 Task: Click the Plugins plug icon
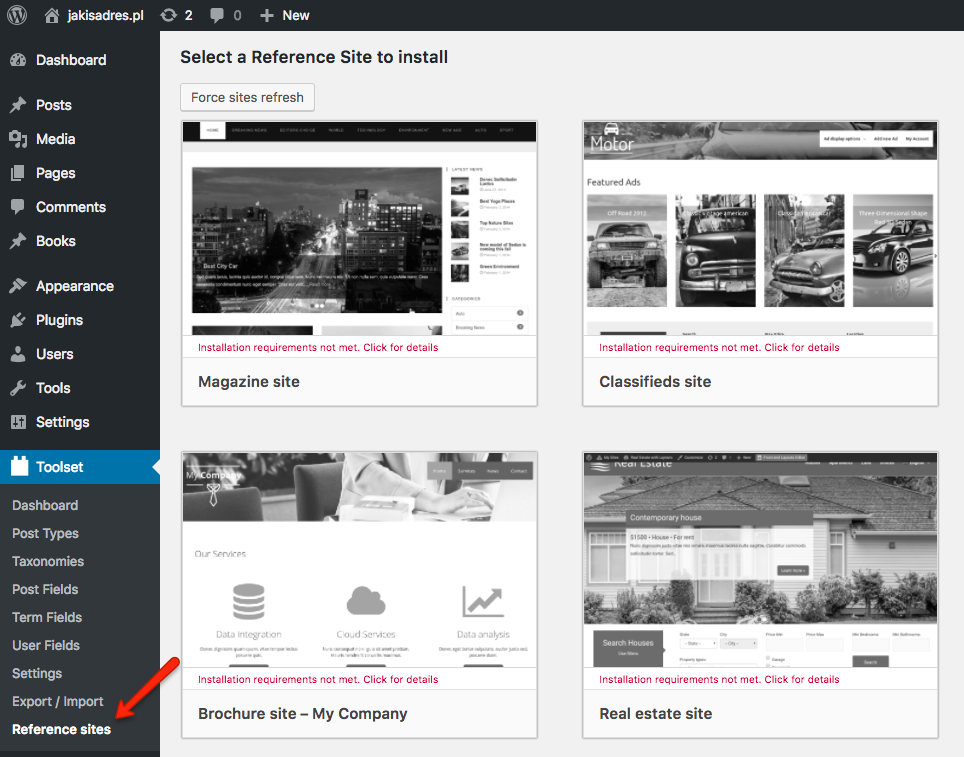[x=18, y=320]
